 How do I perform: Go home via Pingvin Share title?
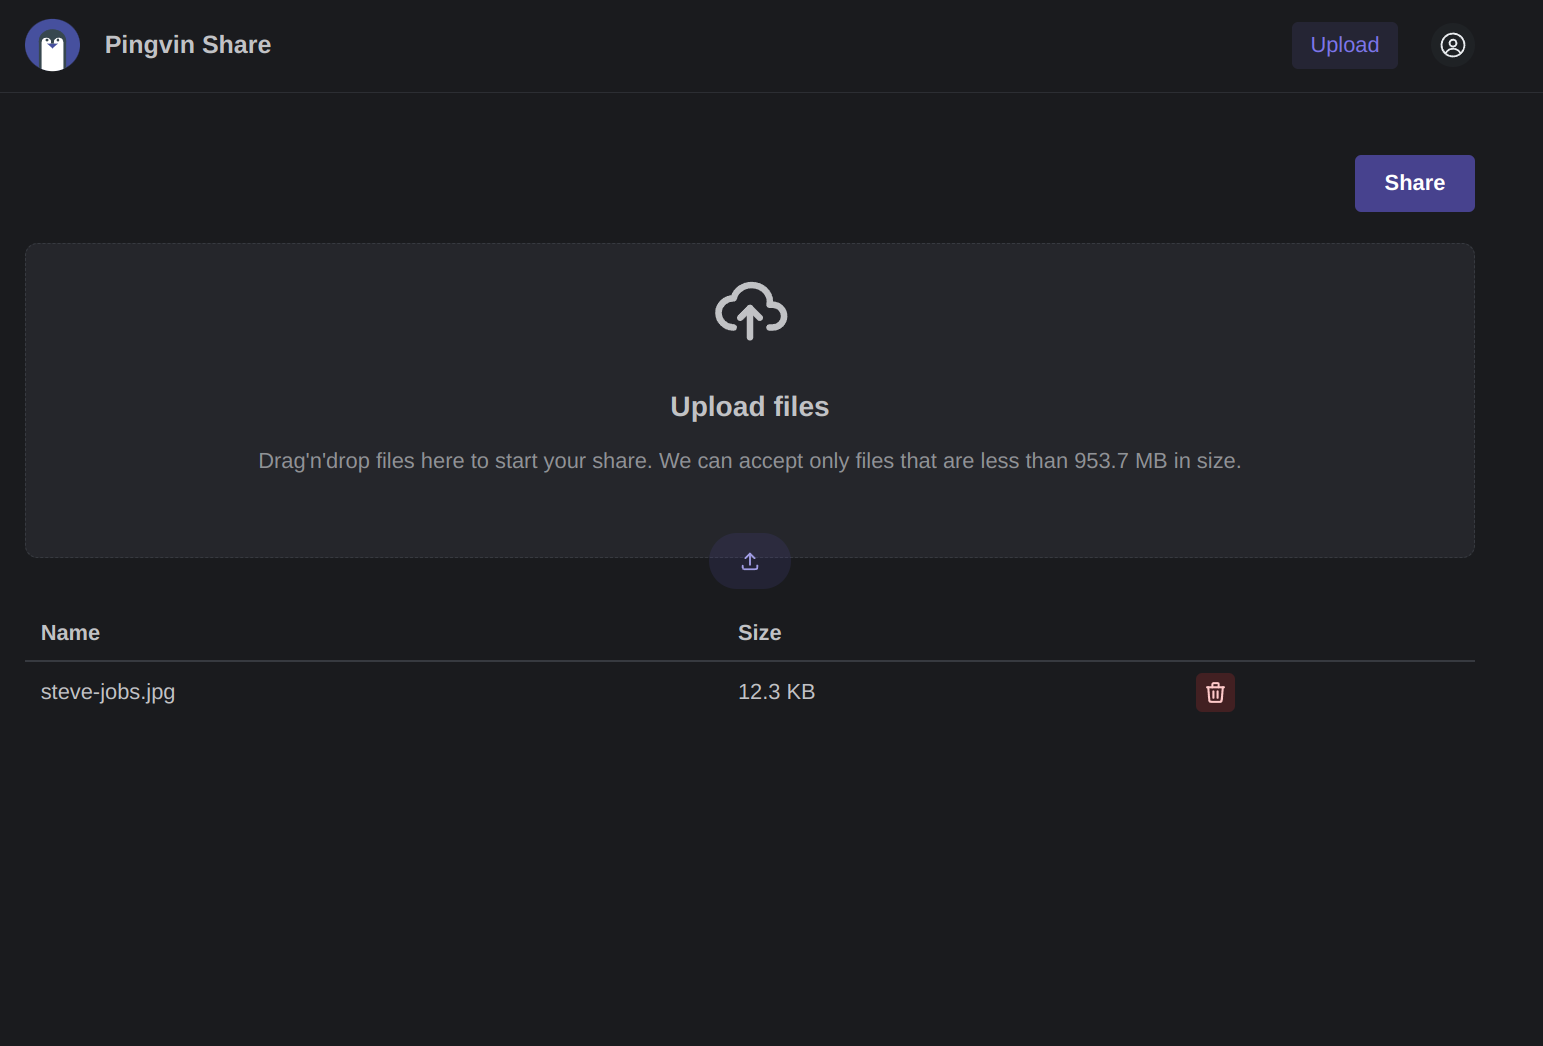point(188,45)
